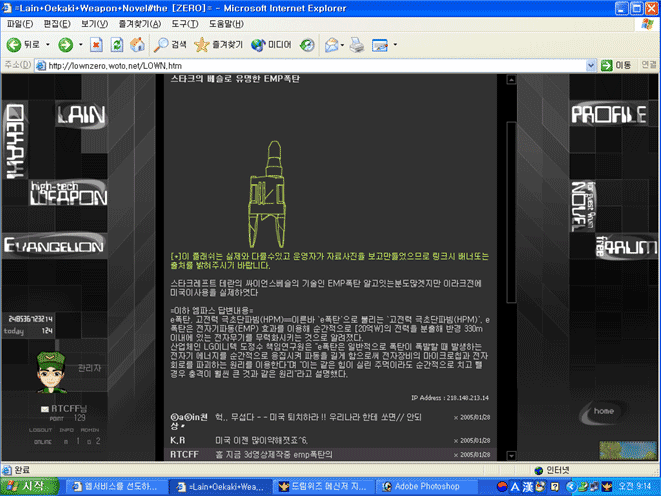Click the PROFILE navigation link

(x=607, y=114)
